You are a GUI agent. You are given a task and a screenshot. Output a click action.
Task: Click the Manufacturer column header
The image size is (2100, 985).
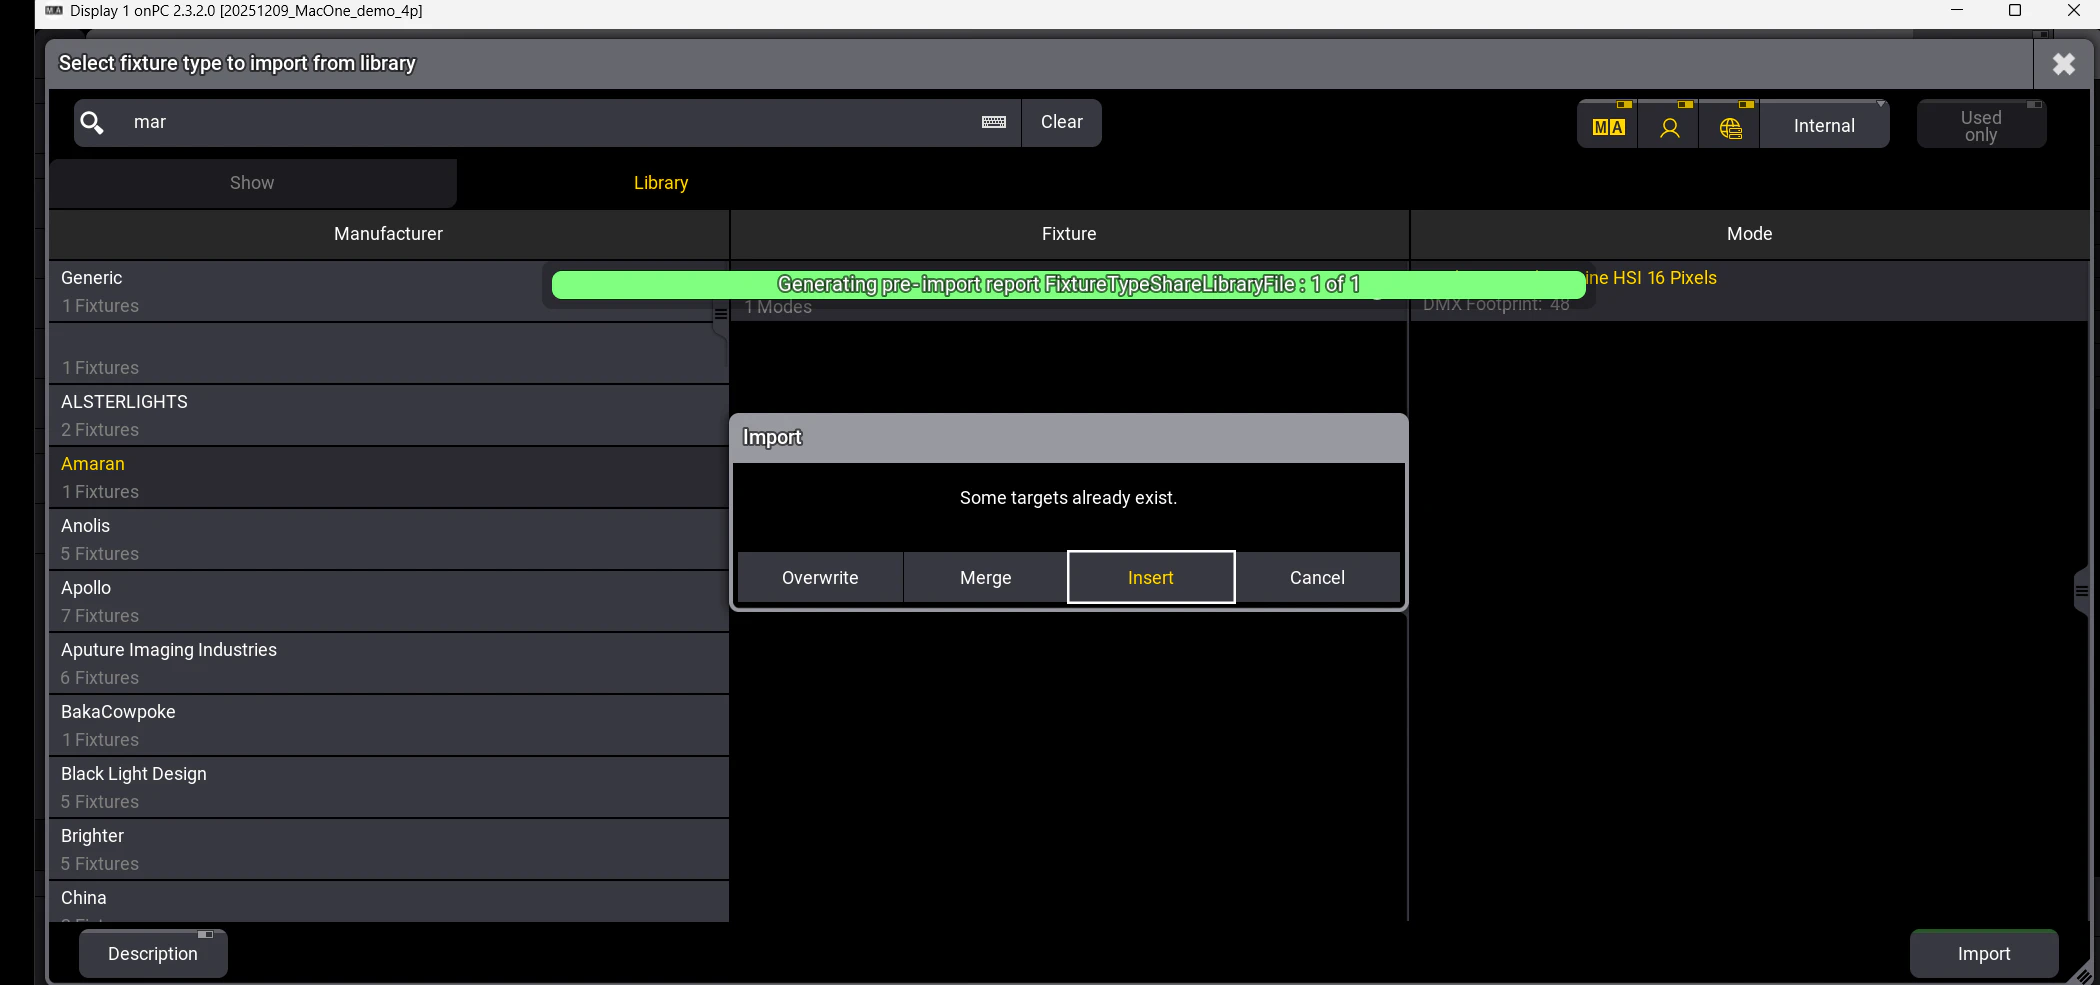pos(389,234)
